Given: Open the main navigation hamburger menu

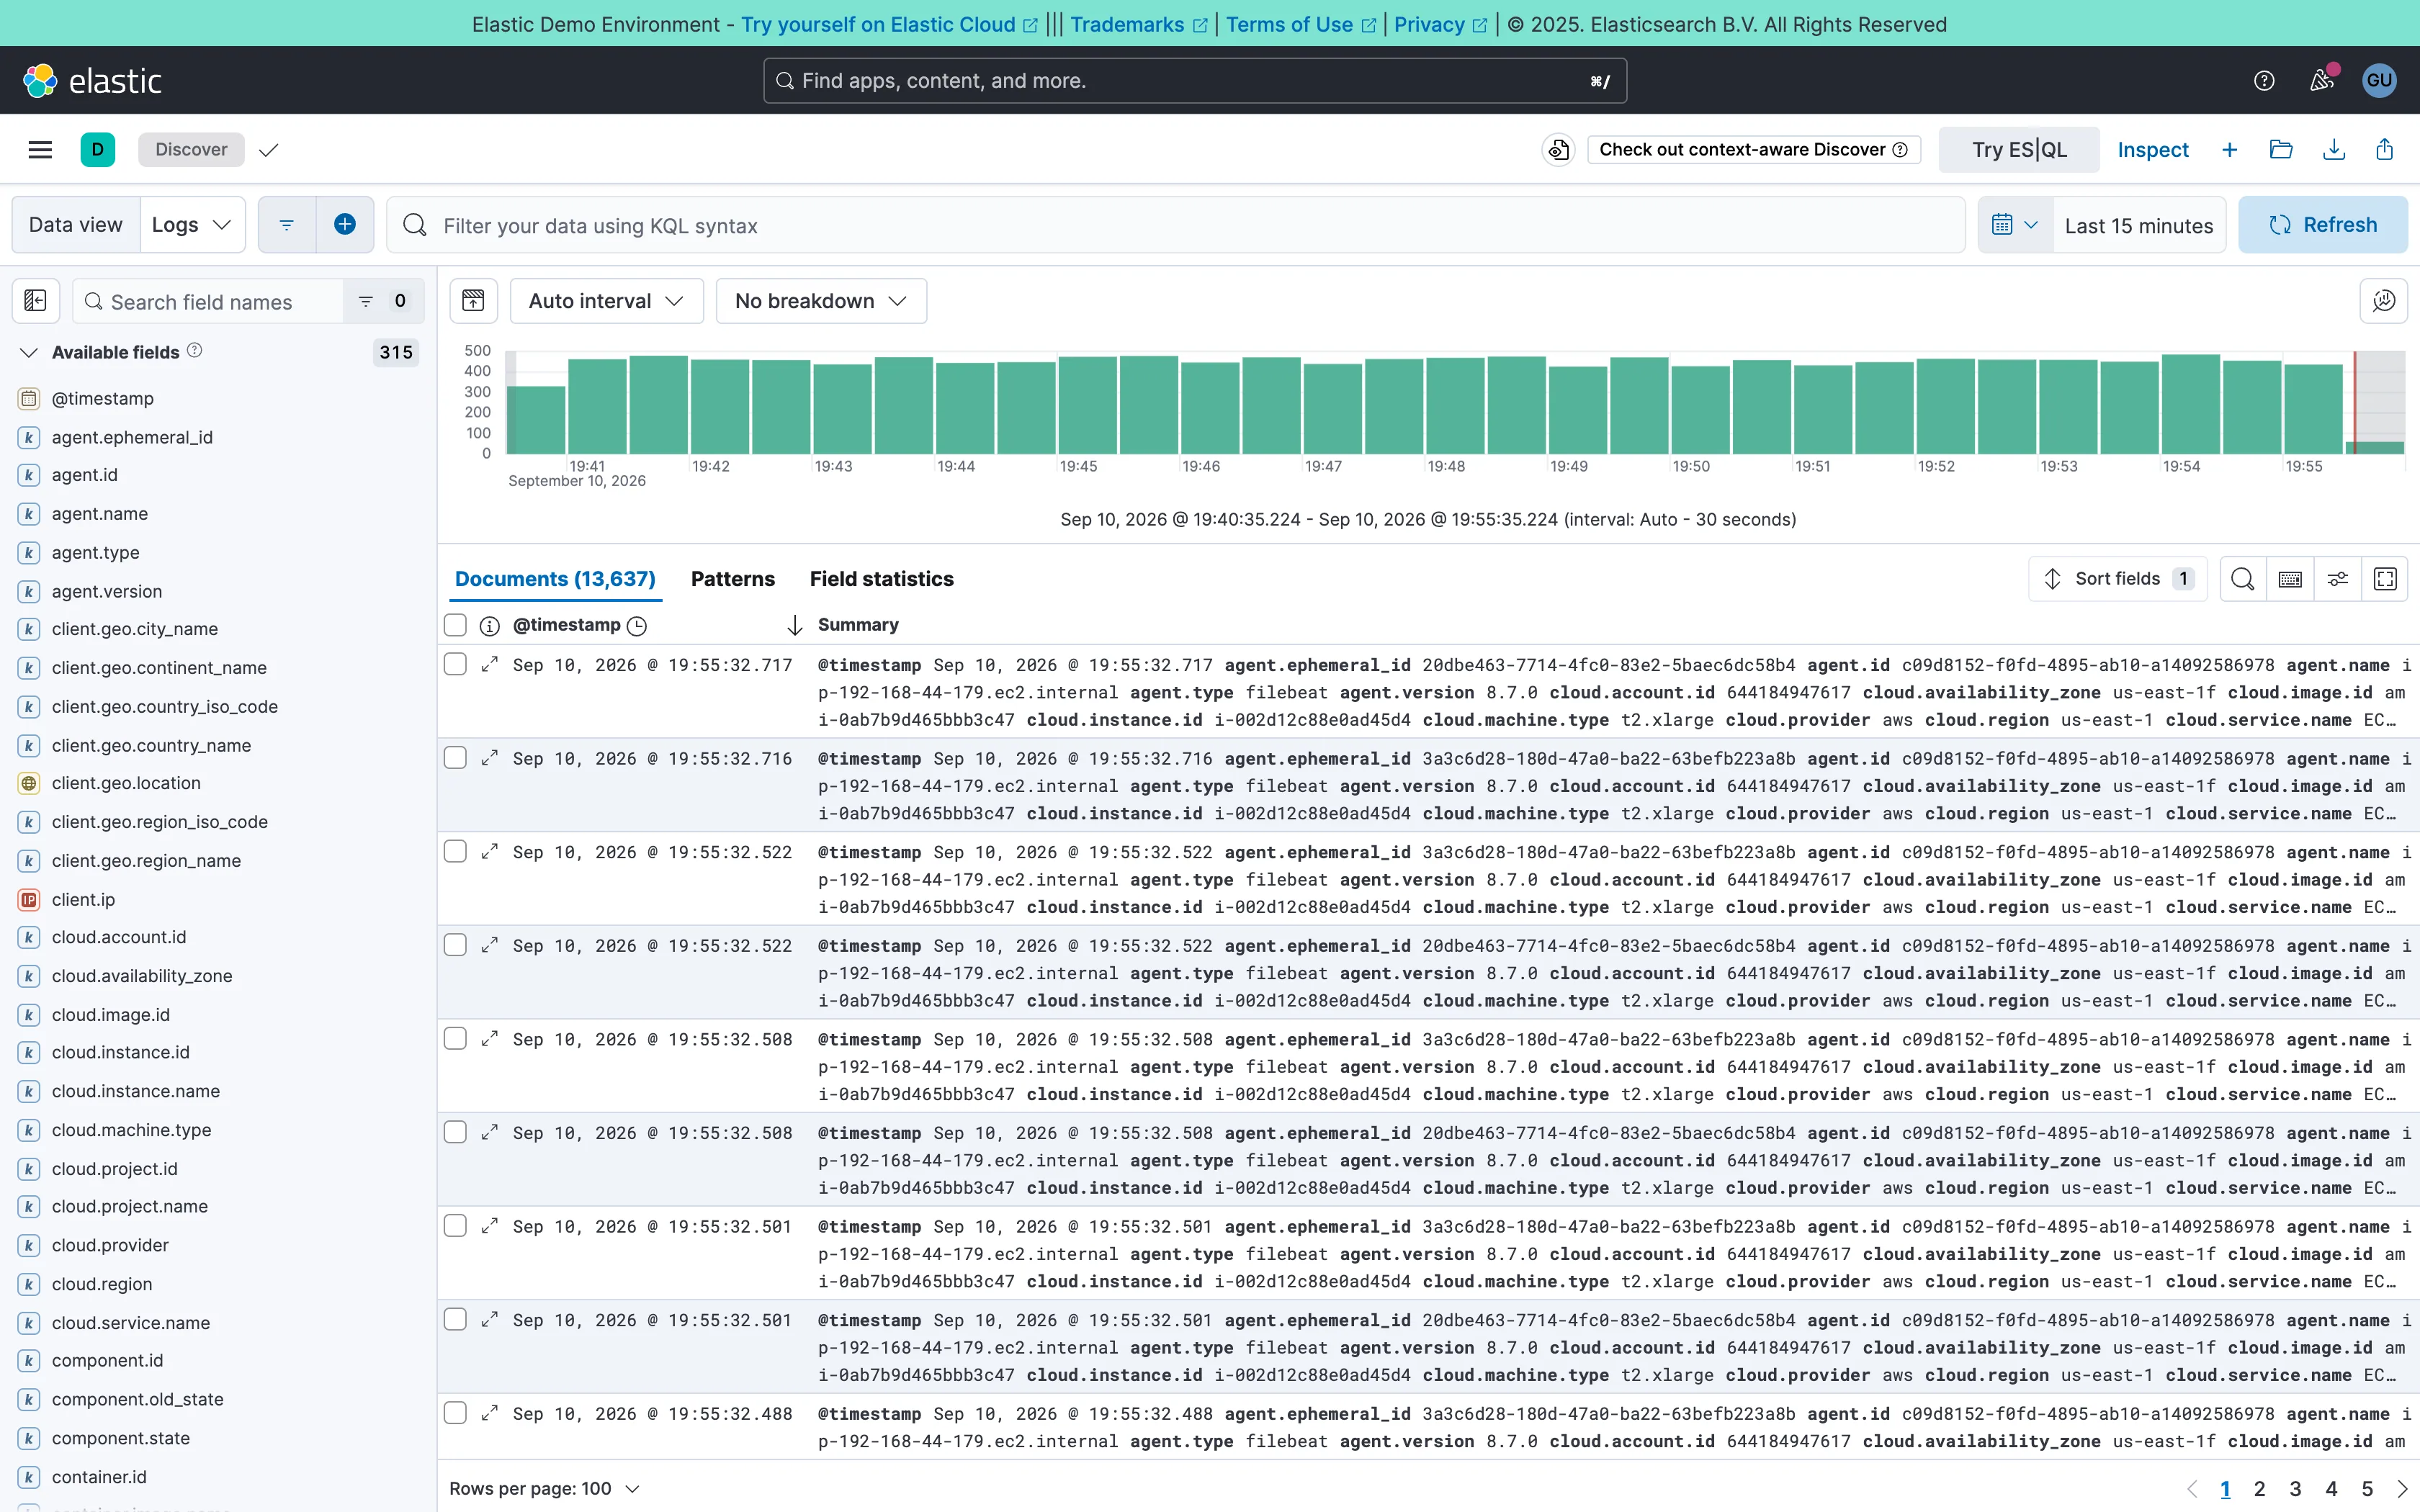Looking at the screenshot, I should click(40, 150).
